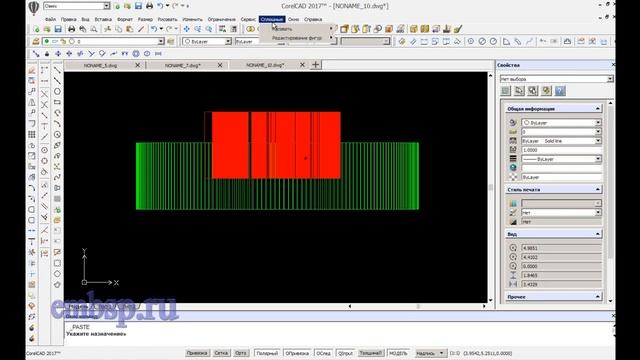
Task: Select the Rectangle tool in the draw toolbar
Action: (x=57, y=102)
